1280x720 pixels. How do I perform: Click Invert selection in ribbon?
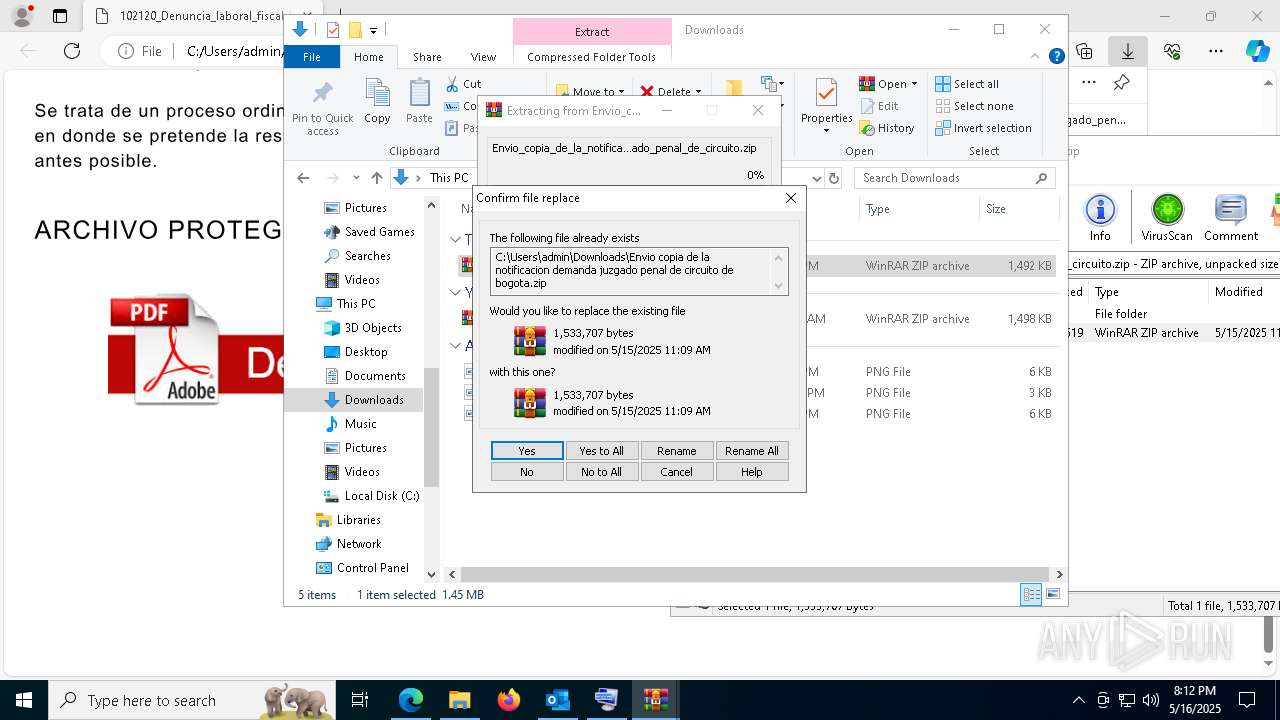pos(983,128)
